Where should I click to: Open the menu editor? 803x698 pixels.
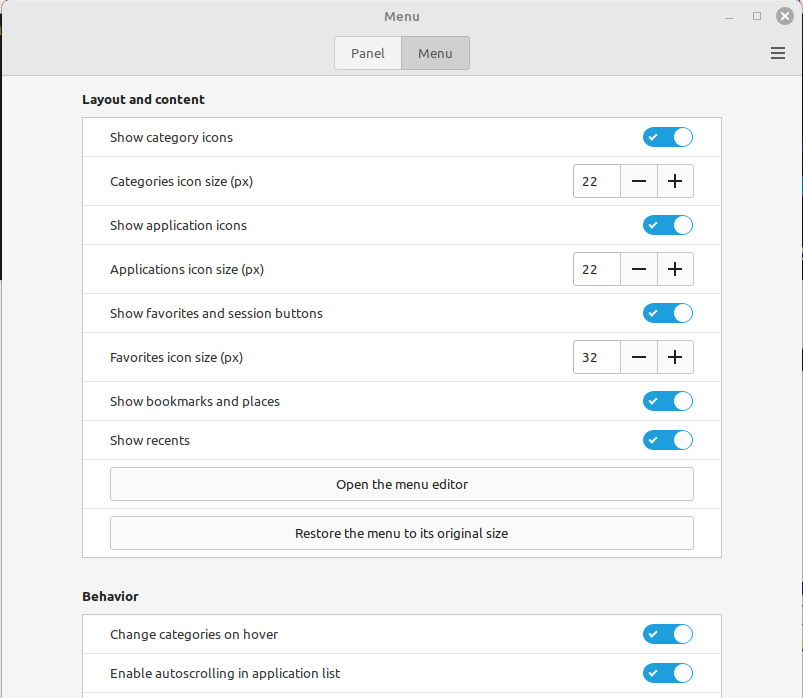click(x=401, y=485)
